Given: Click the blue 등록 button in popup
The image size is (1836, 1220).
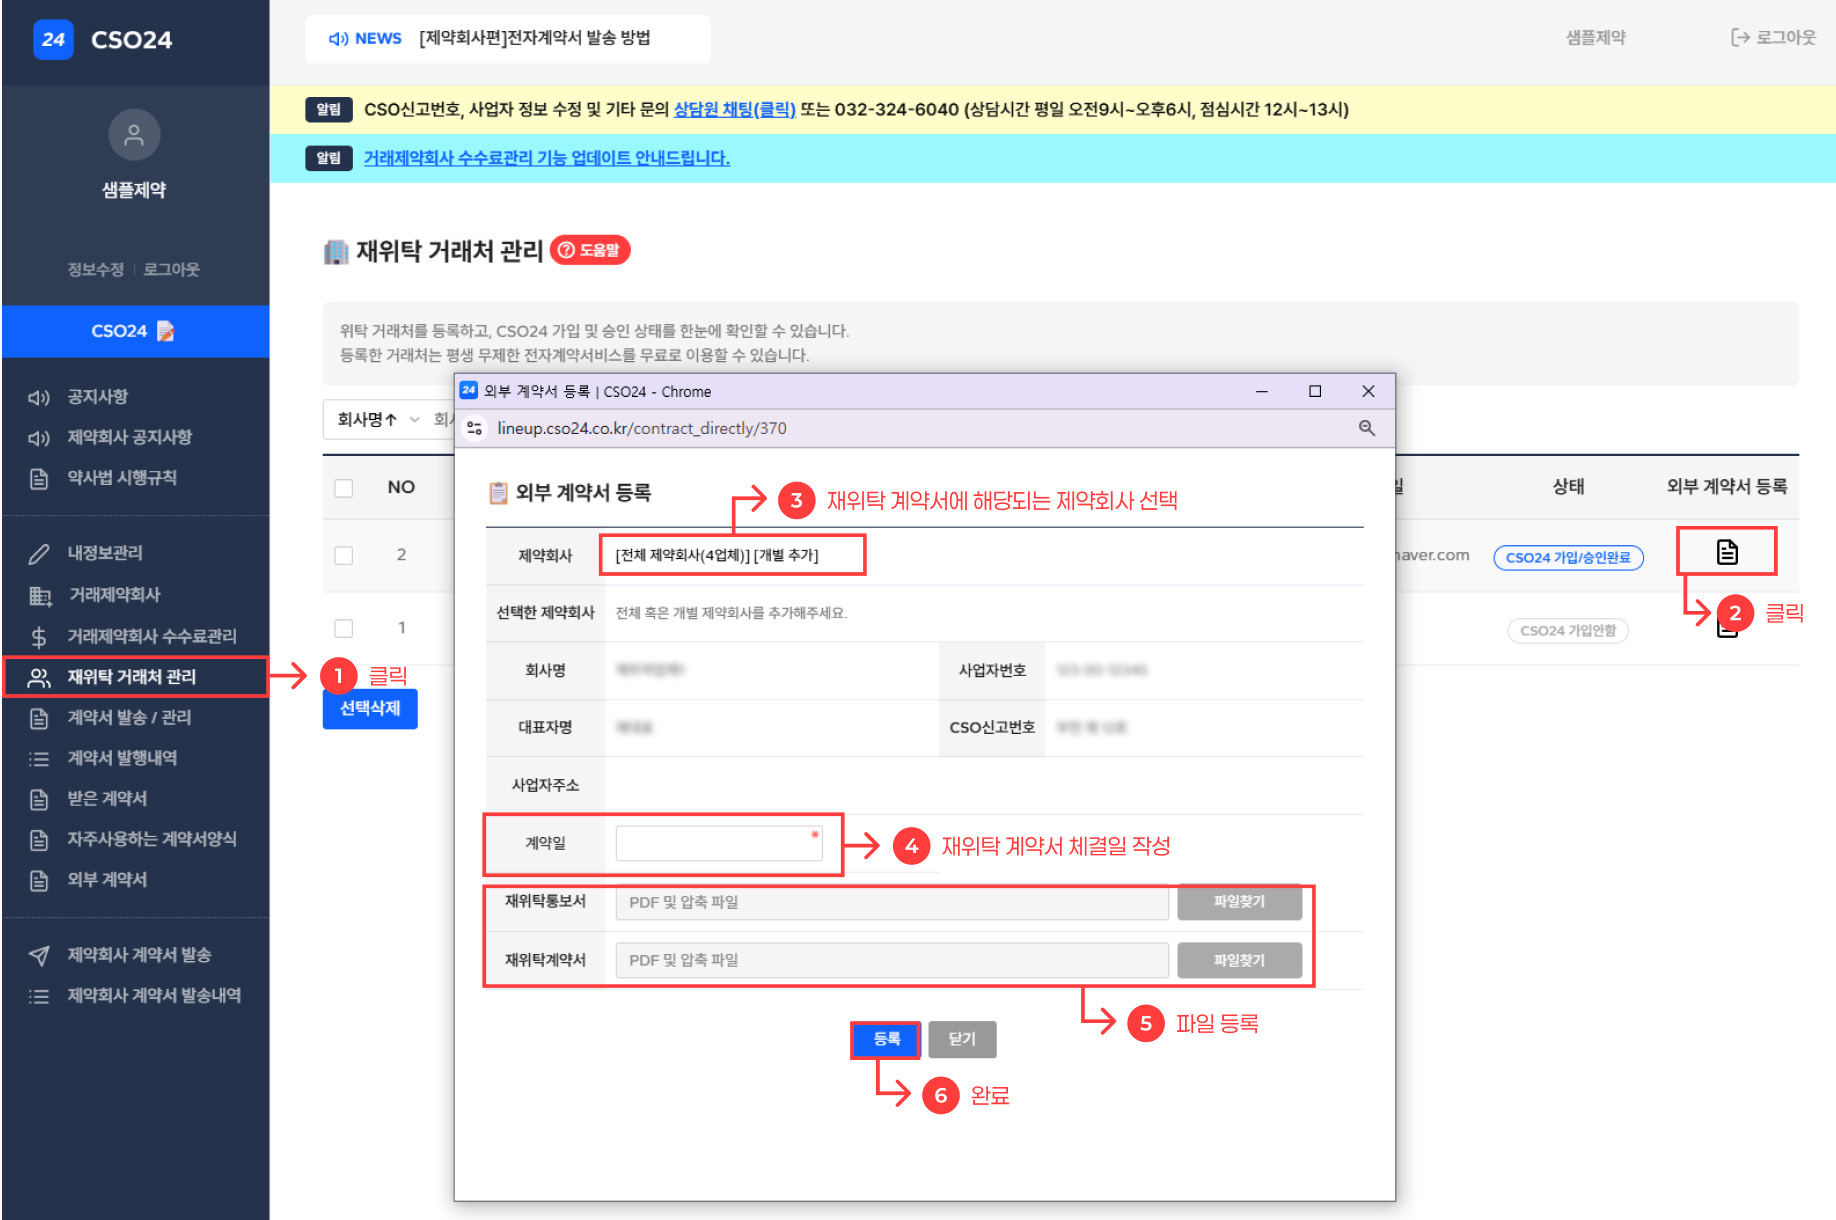Looking at the screenshot, I should coord(886,1039).
